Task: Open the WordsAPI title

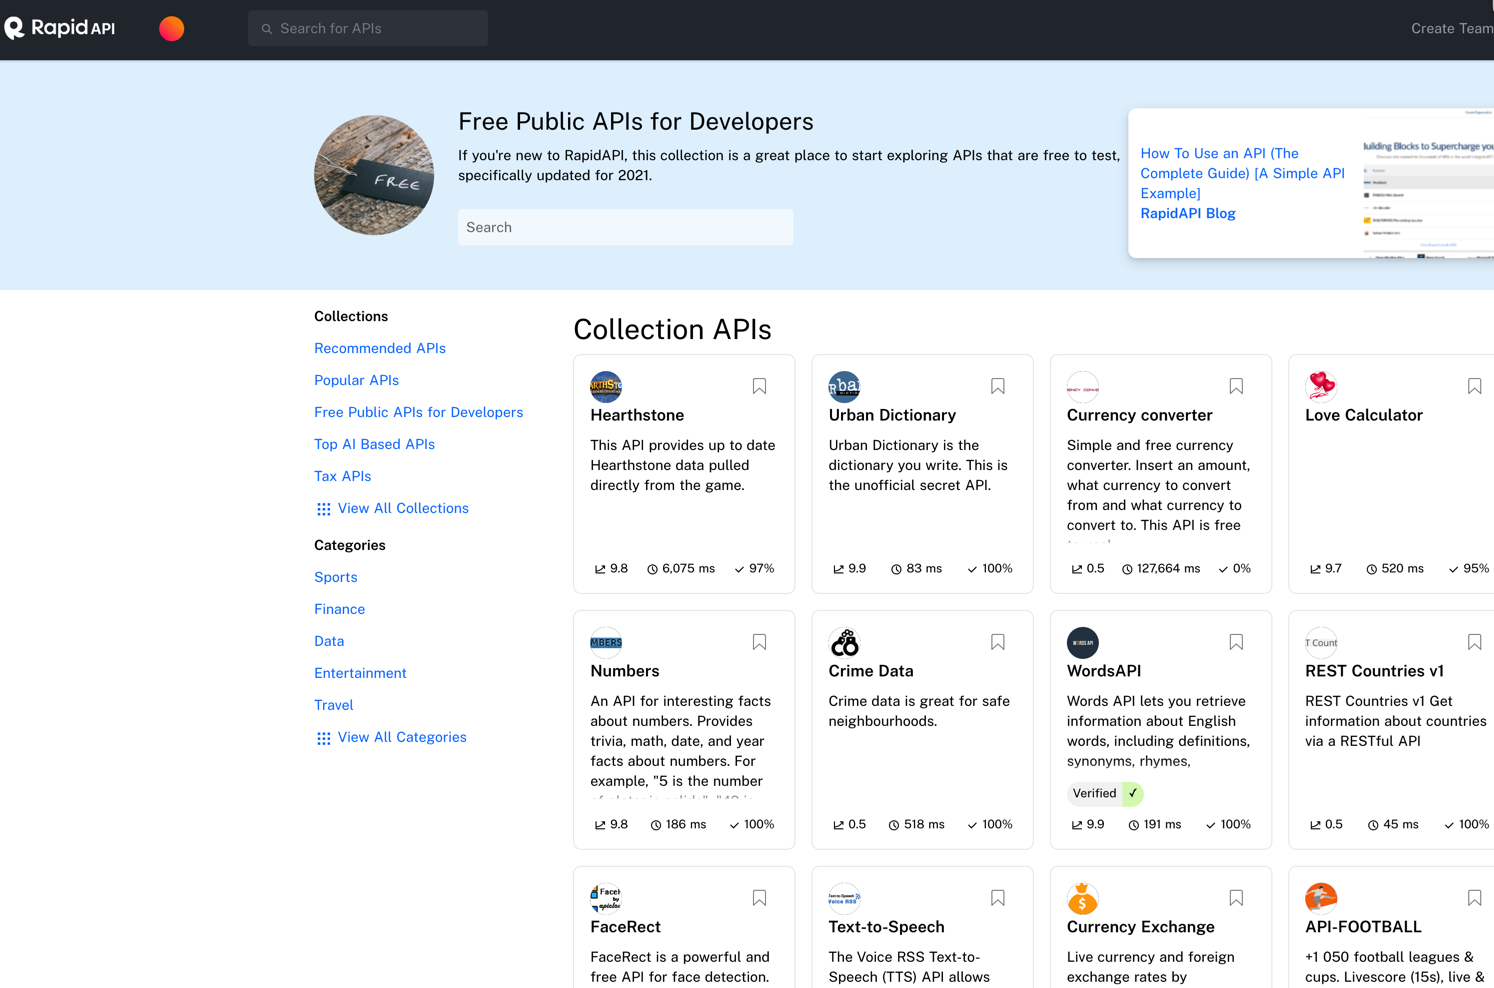Action: click(x=1104, y=671)
